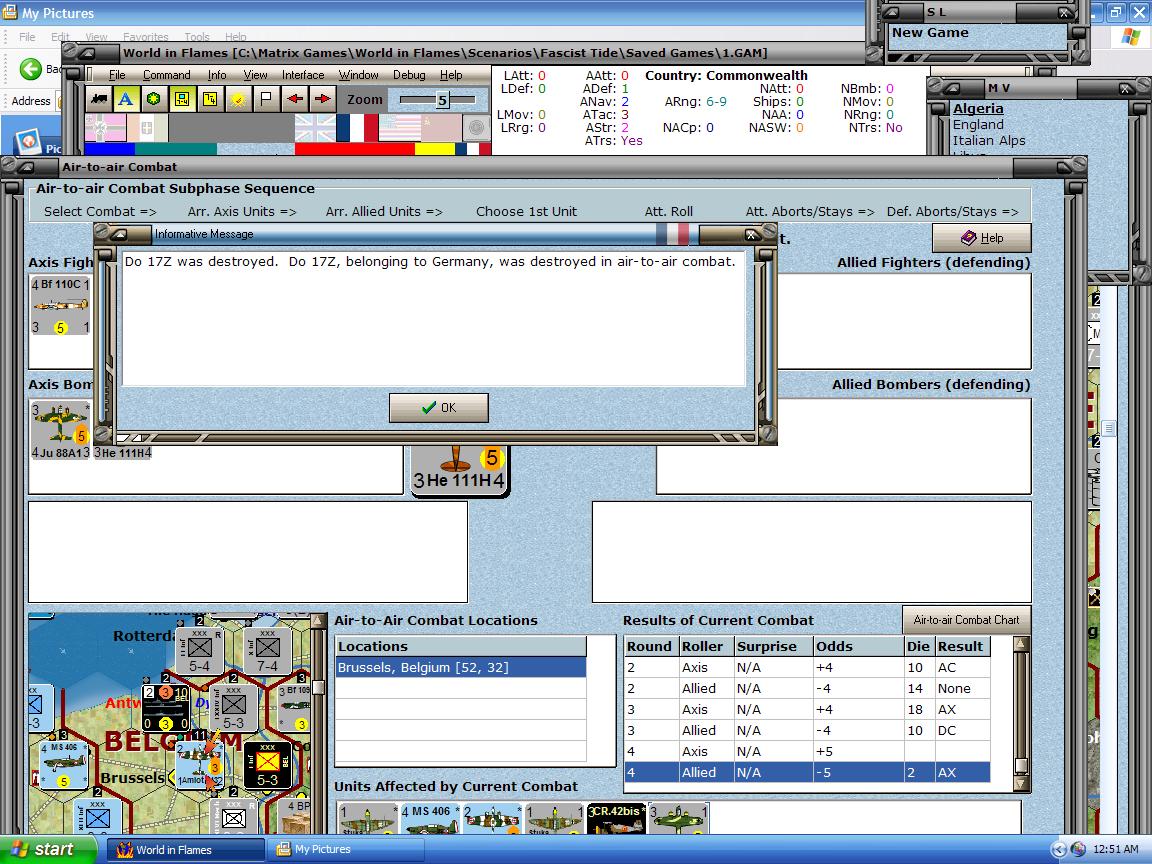1152x864 pixels.
Task: Click the round gray button beside flags
Action: (x=476, y=128)
